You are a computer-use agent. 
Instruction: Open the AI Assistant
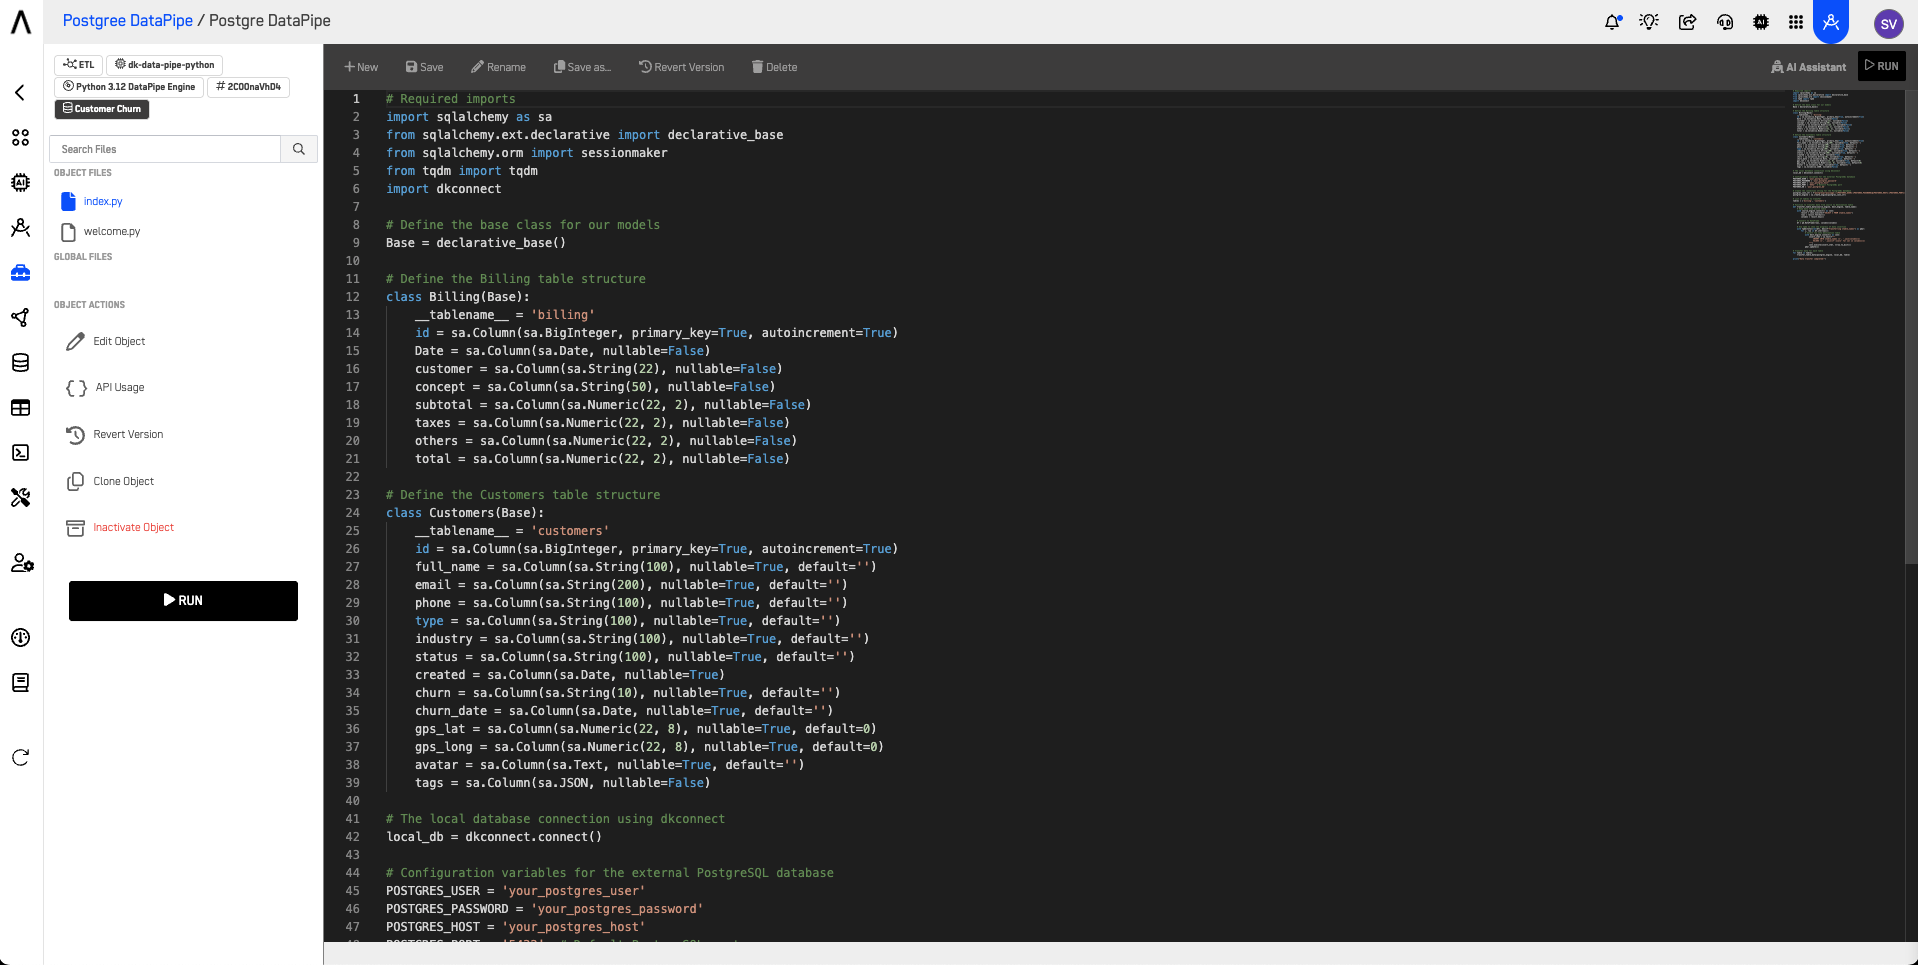1808,67
